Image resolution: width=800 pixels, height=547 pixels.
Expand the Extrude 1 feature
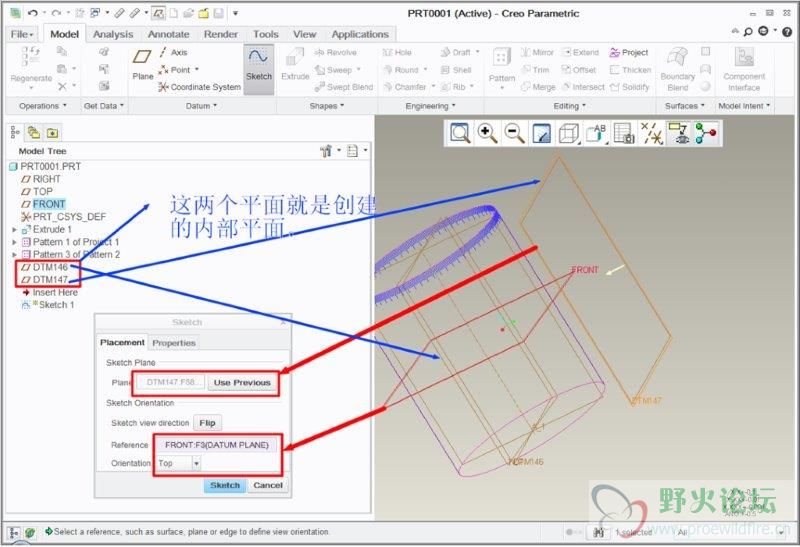pyautogui.click(x=15, y=230)
